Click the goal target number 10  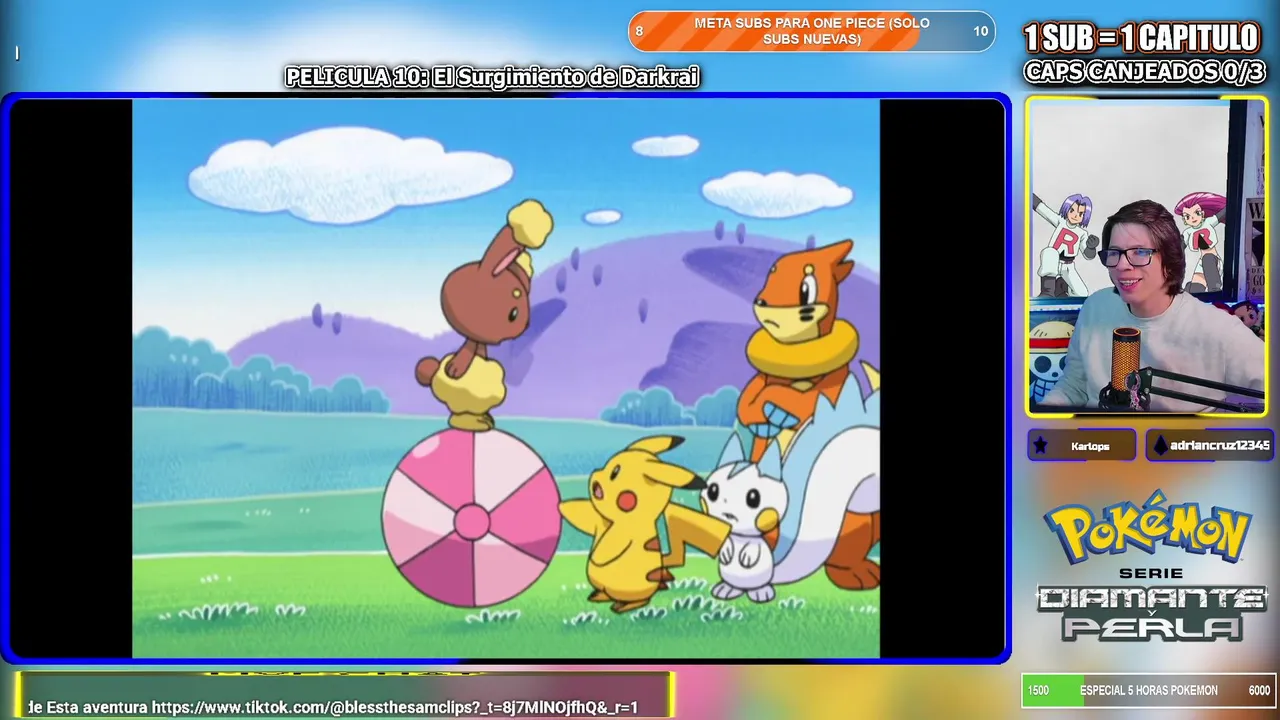tap(980, 31)
